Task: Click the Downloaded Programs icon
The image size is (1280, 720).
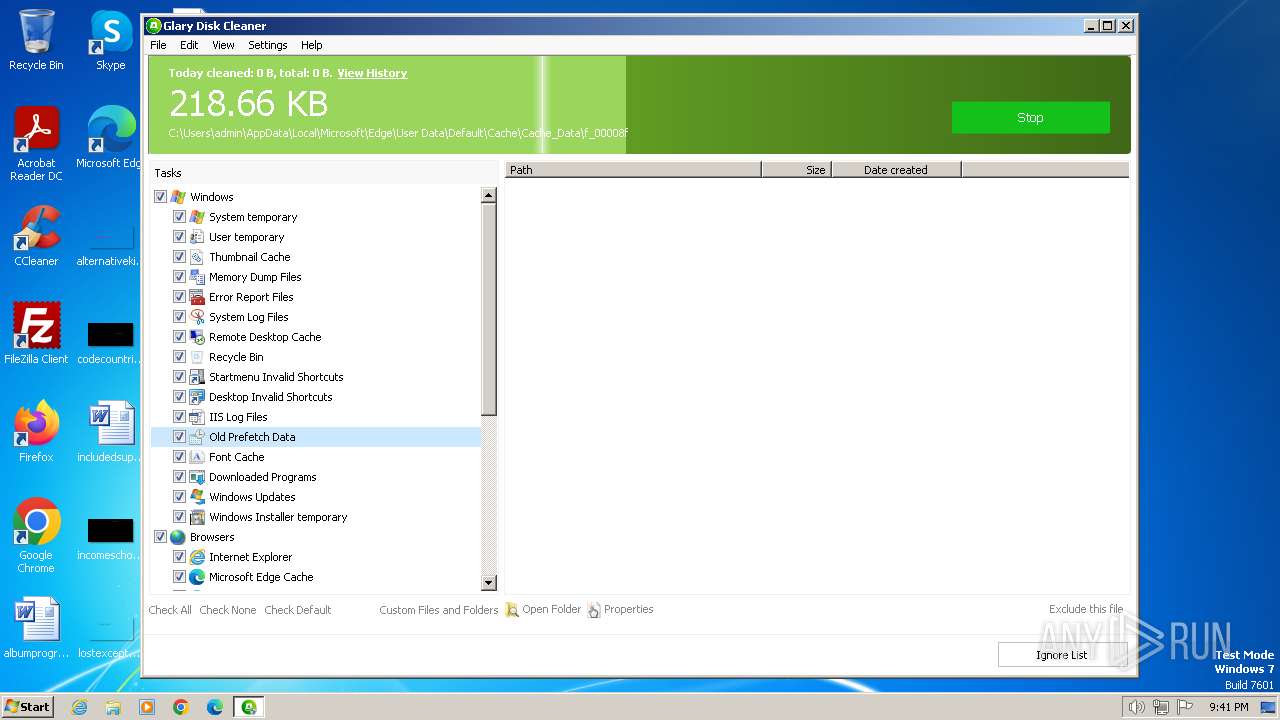Action: (x=197, y=477)
